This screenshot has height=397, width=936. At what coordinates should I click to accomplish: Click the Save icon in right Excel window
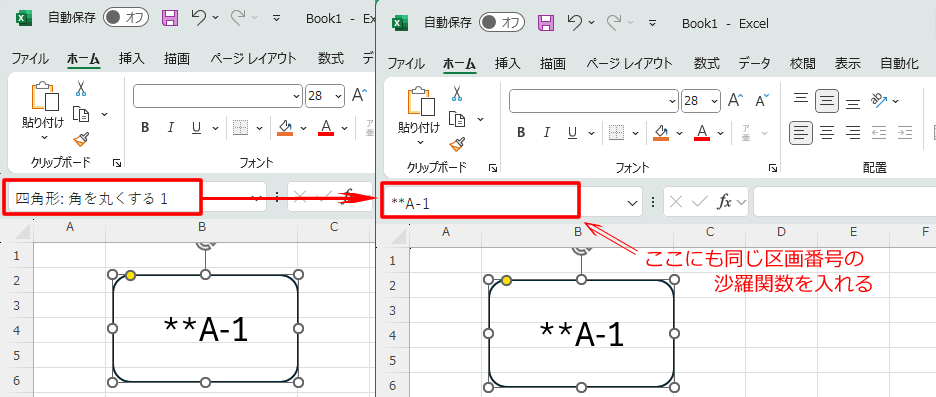[546, 23]
